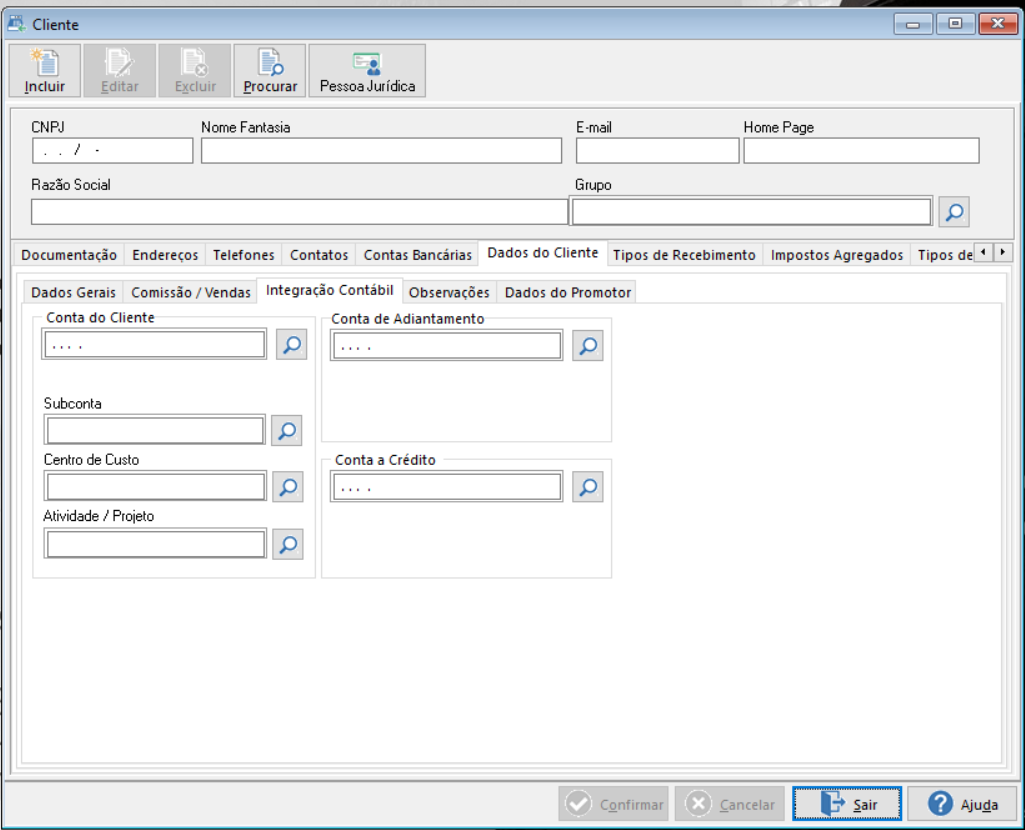The image size is (1025, 830).
Task: Open the Tipos de Recebimento tab
Action: [x=684, y=255]
